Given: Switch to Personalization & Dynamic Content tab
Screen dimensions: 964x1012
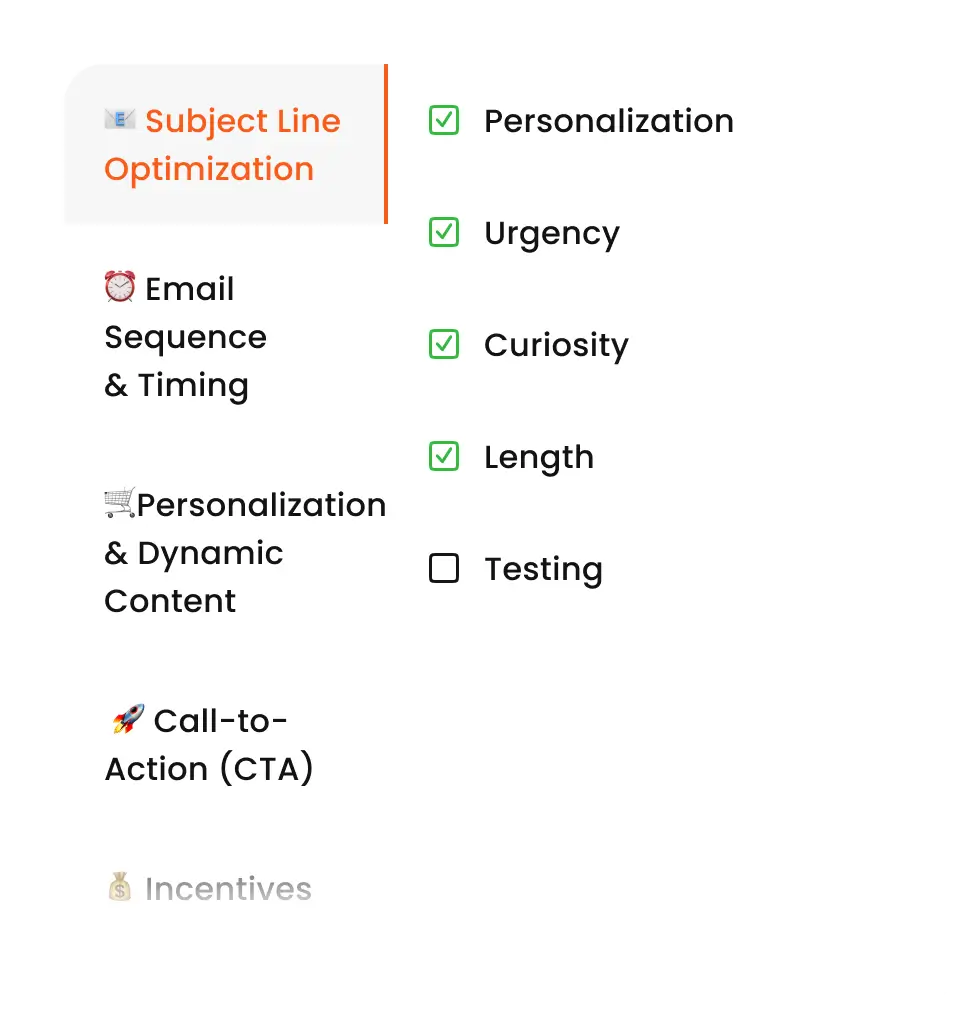Looking at the screenshot, I should pyautogui.click(x=244, y=553).
